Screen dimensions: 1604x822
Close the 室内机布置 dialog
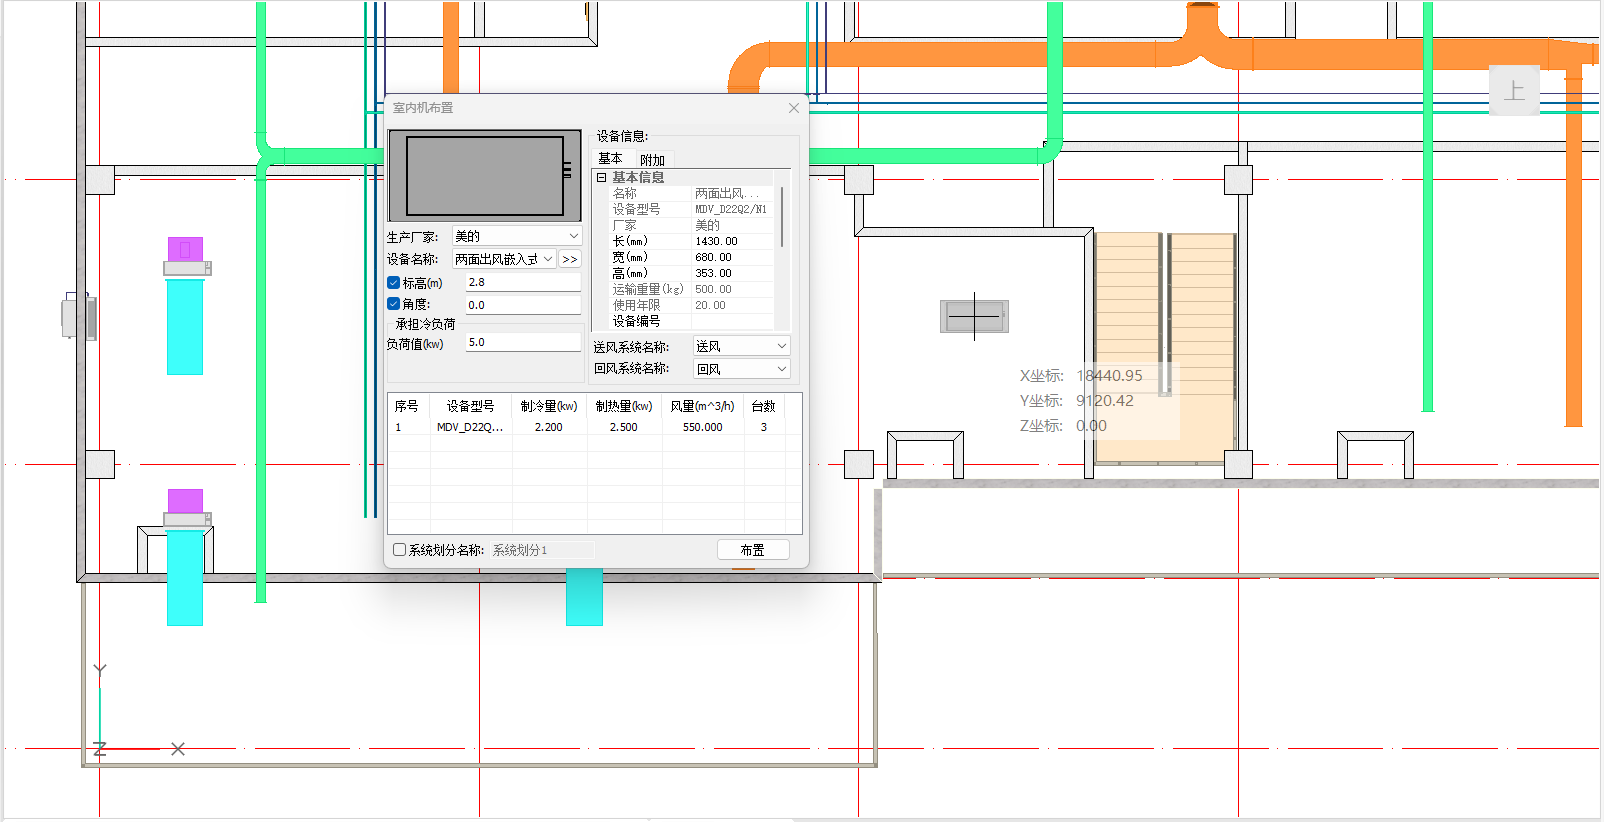click(793, 108)
